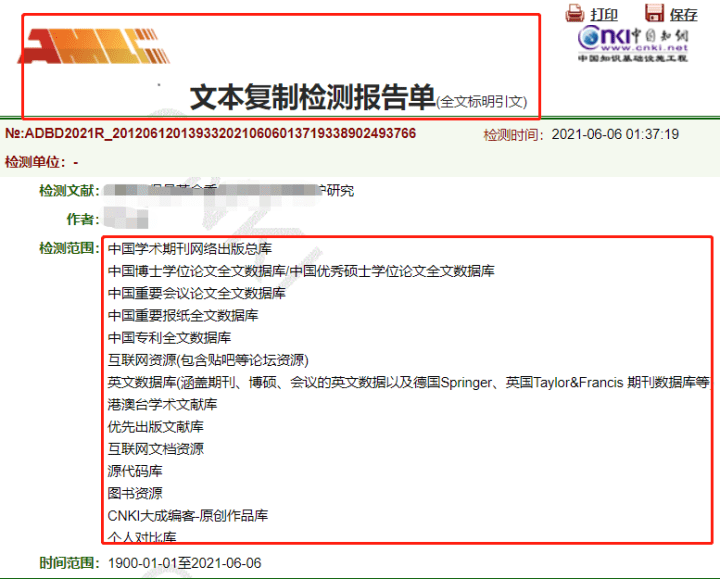Click the 检测文献 label
This screenshot has width=720, height=579.
[69, 191]
